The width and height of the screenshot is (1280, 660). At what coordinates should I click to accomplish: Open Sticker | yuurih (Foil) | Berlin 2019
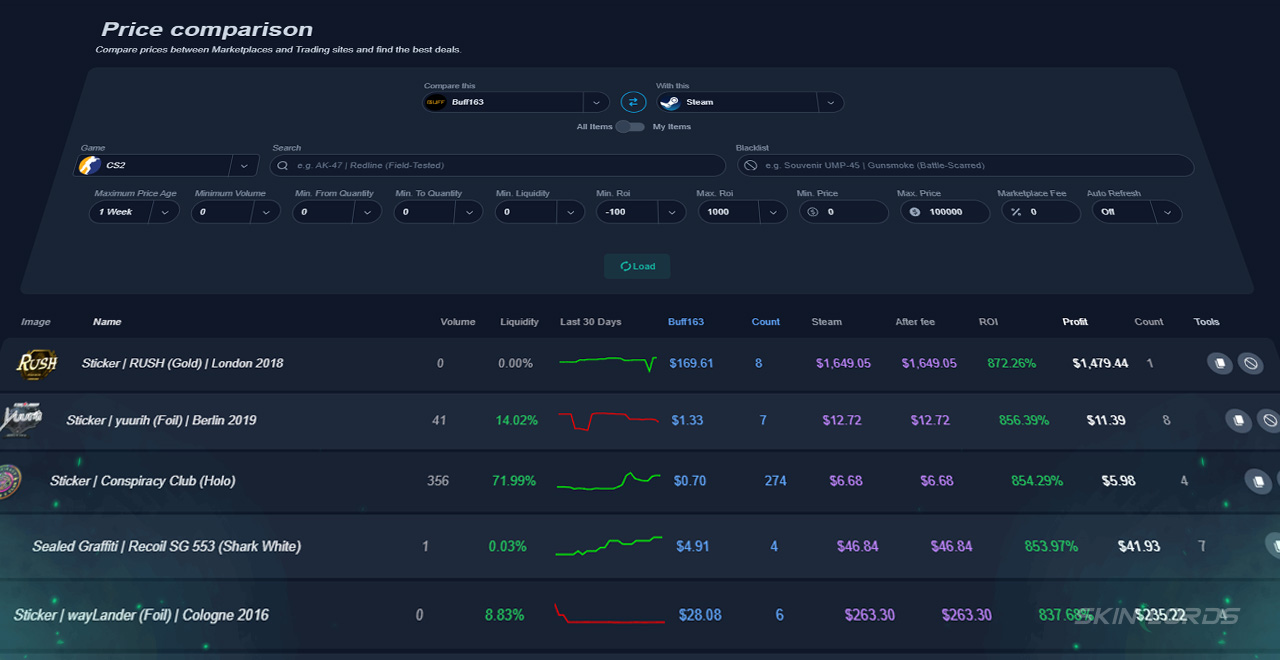coord(161,421)
